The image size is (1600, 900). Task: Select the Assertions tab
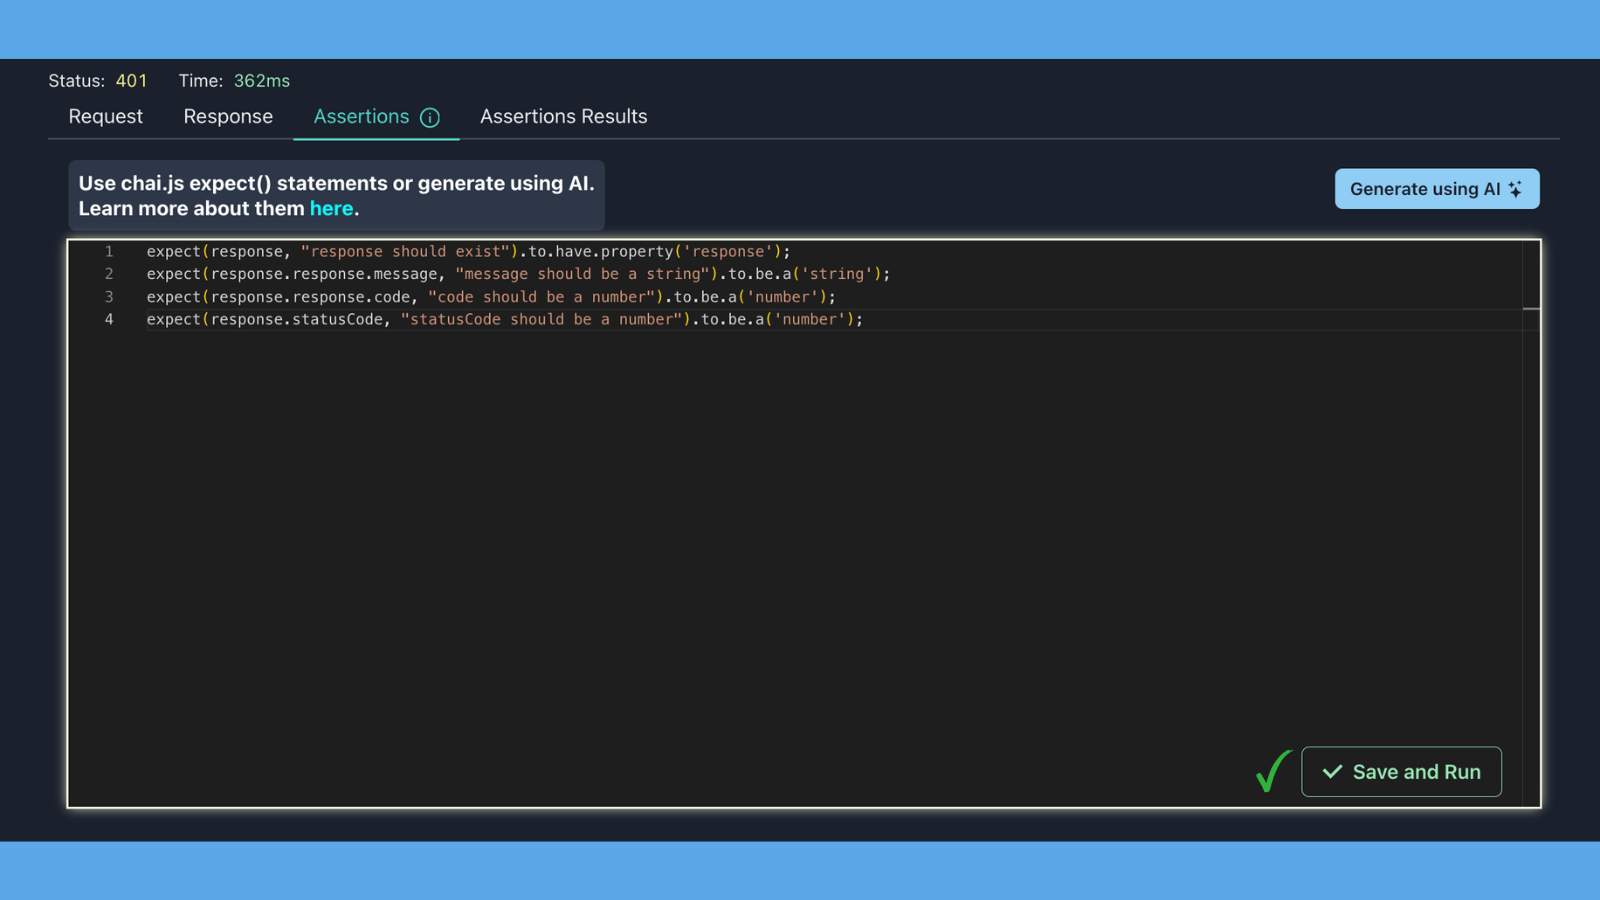376,116
